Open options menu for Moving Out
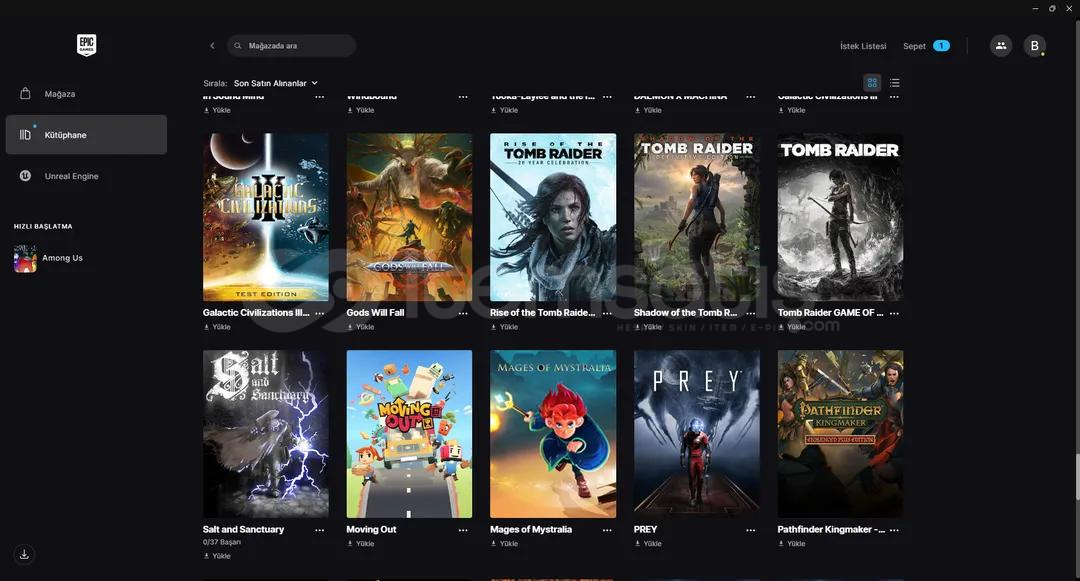Screen dimensions: 1080x581 pyautogui.click(x=463, y=530)
